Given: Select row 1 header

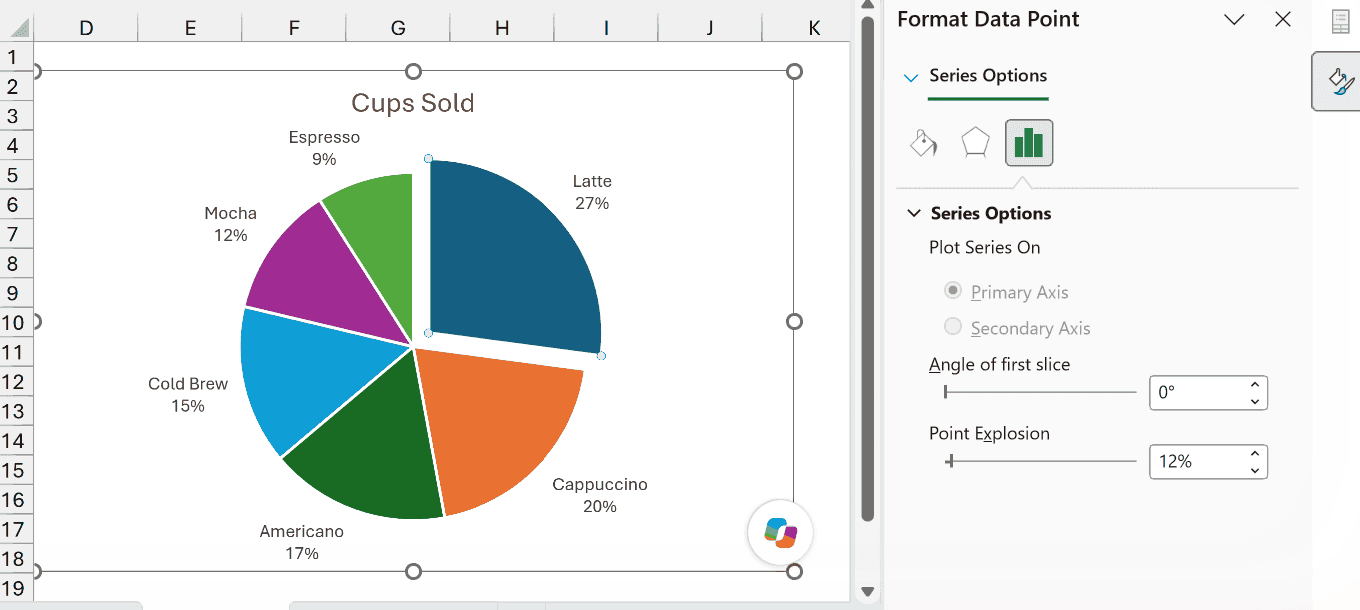Looking at the screenshot, I should coord(14,56).
